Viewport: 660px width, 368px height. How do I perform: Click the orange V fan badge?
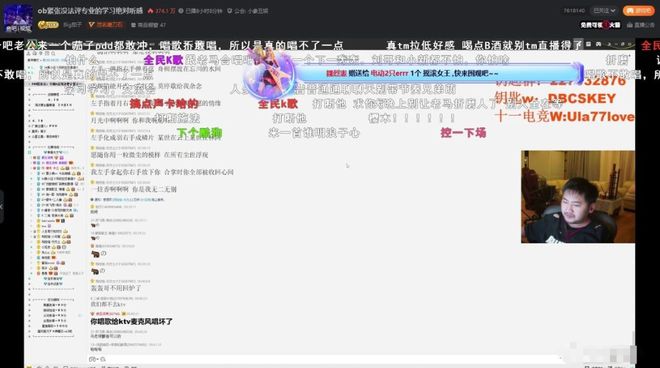(x=91, y=25)
